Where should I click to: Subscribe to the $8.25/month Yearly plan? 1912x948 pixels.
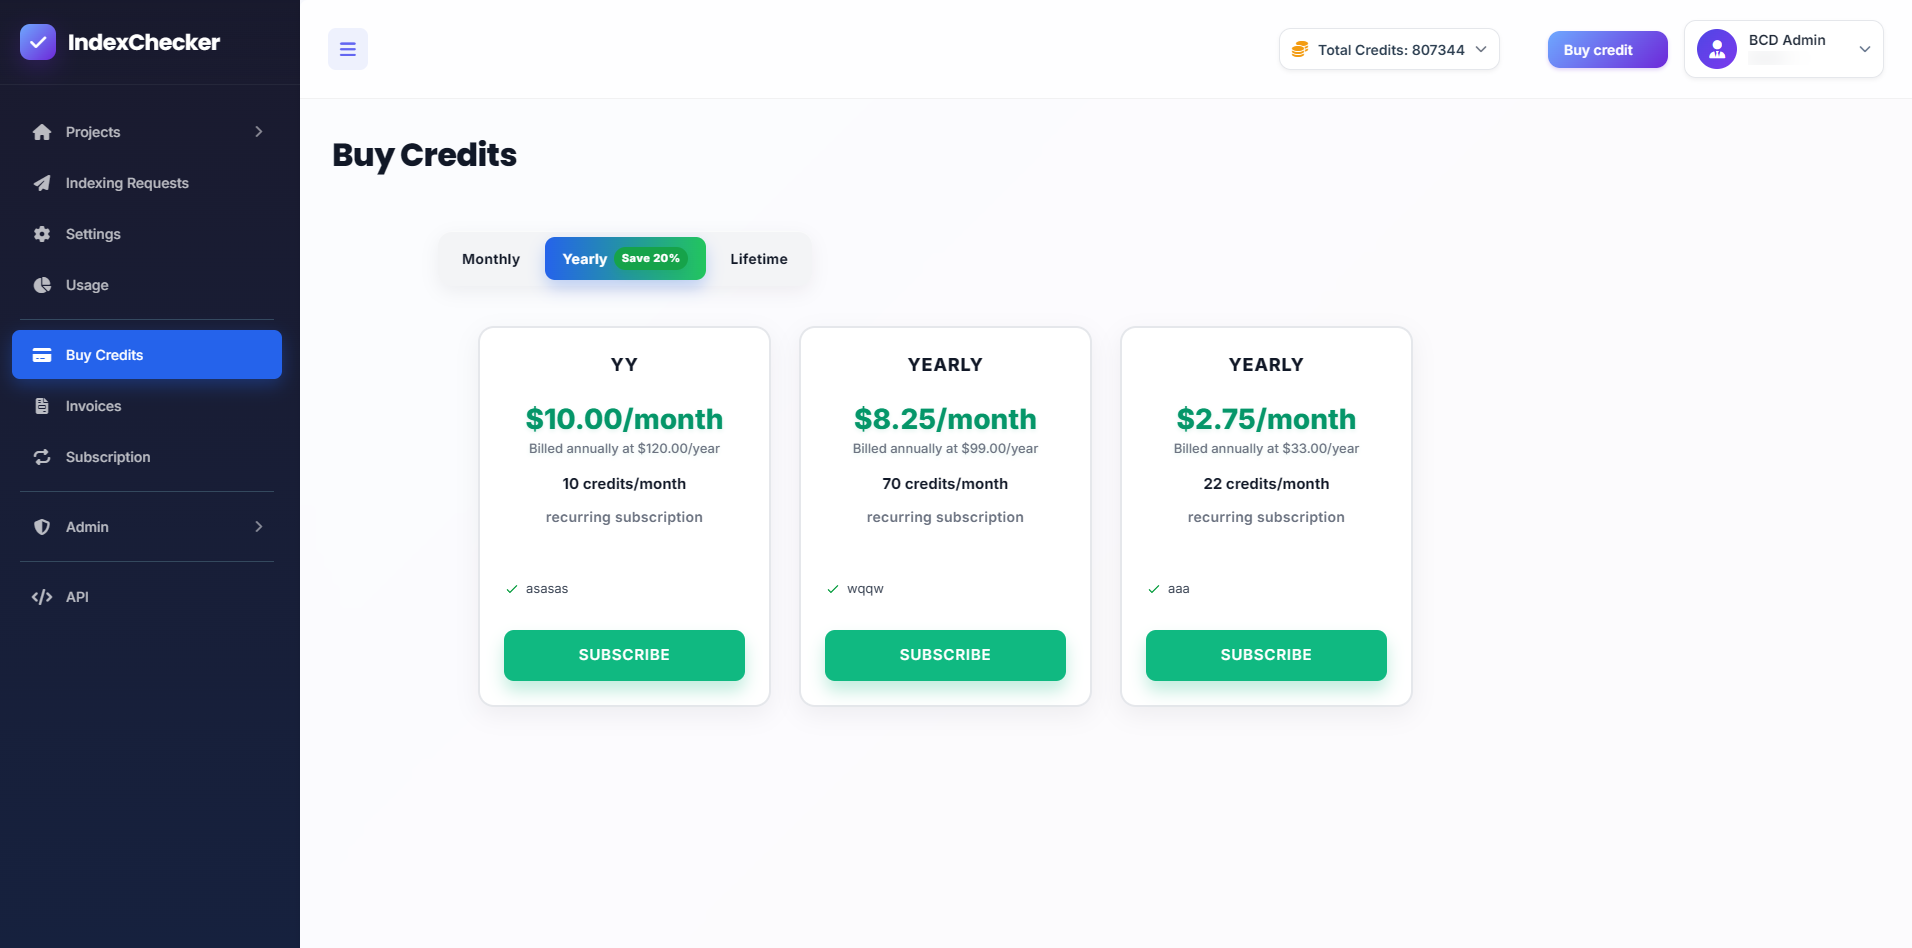click(945, 655)
